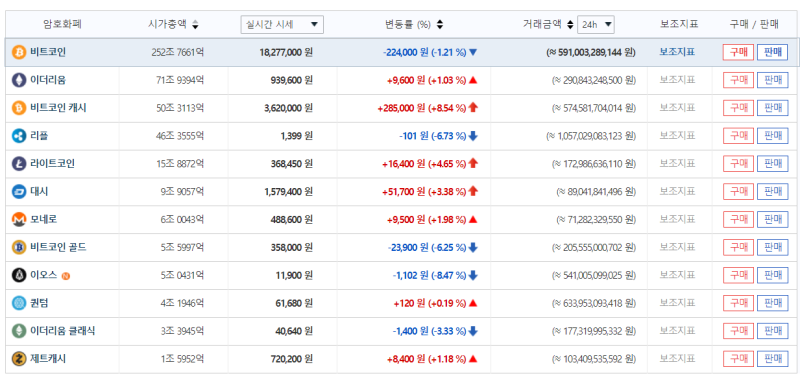
Task: Click the 암호화폐 column header
Action: [63, 24]
